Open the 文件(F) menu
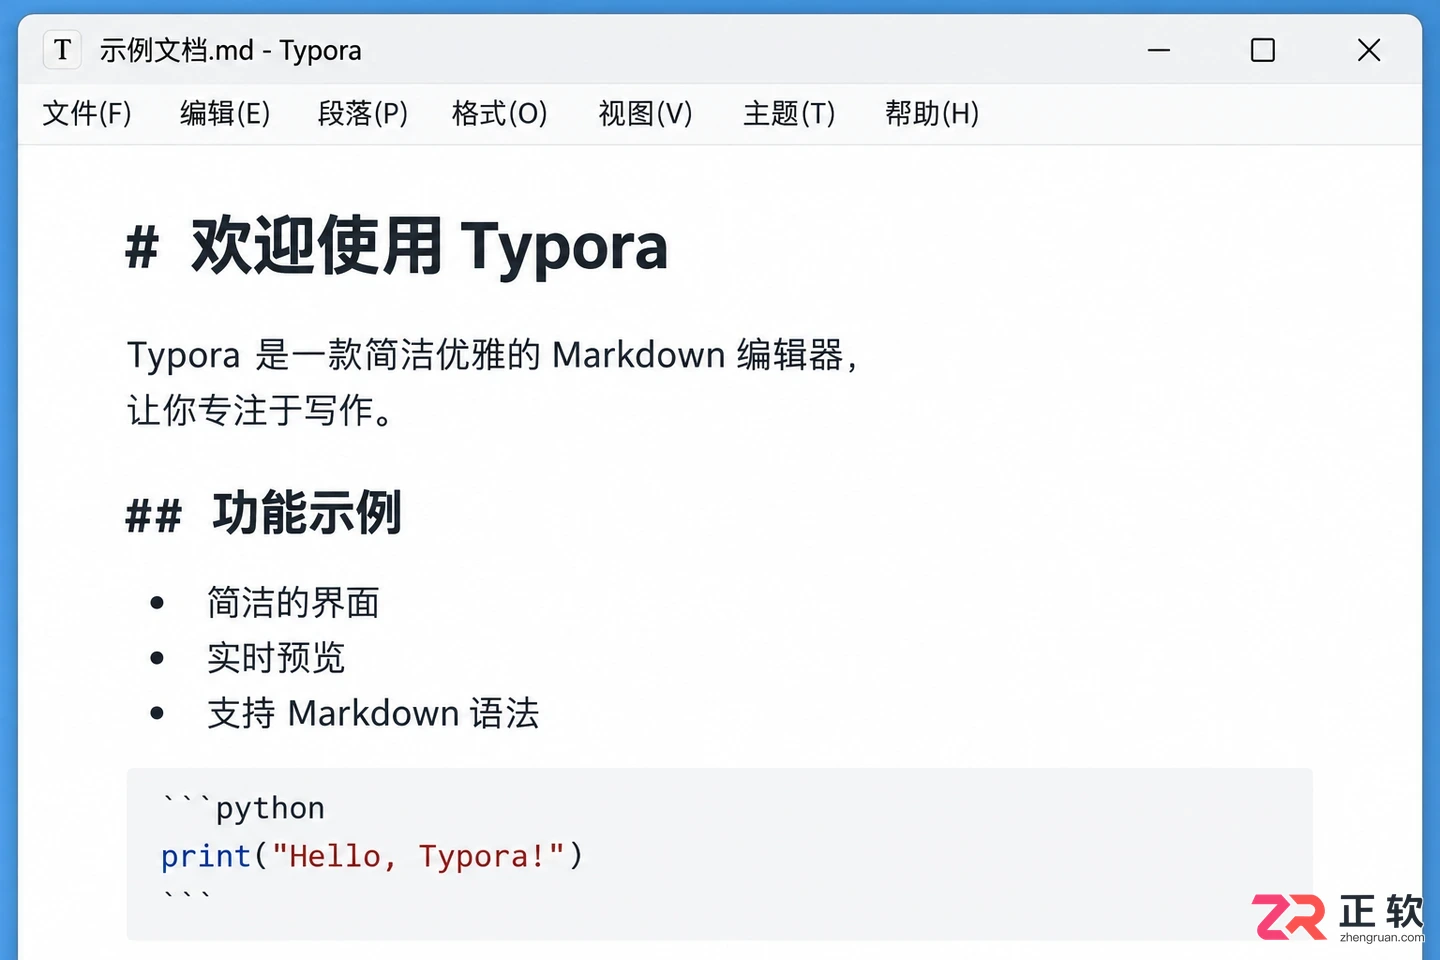 (x=87, y=114)
